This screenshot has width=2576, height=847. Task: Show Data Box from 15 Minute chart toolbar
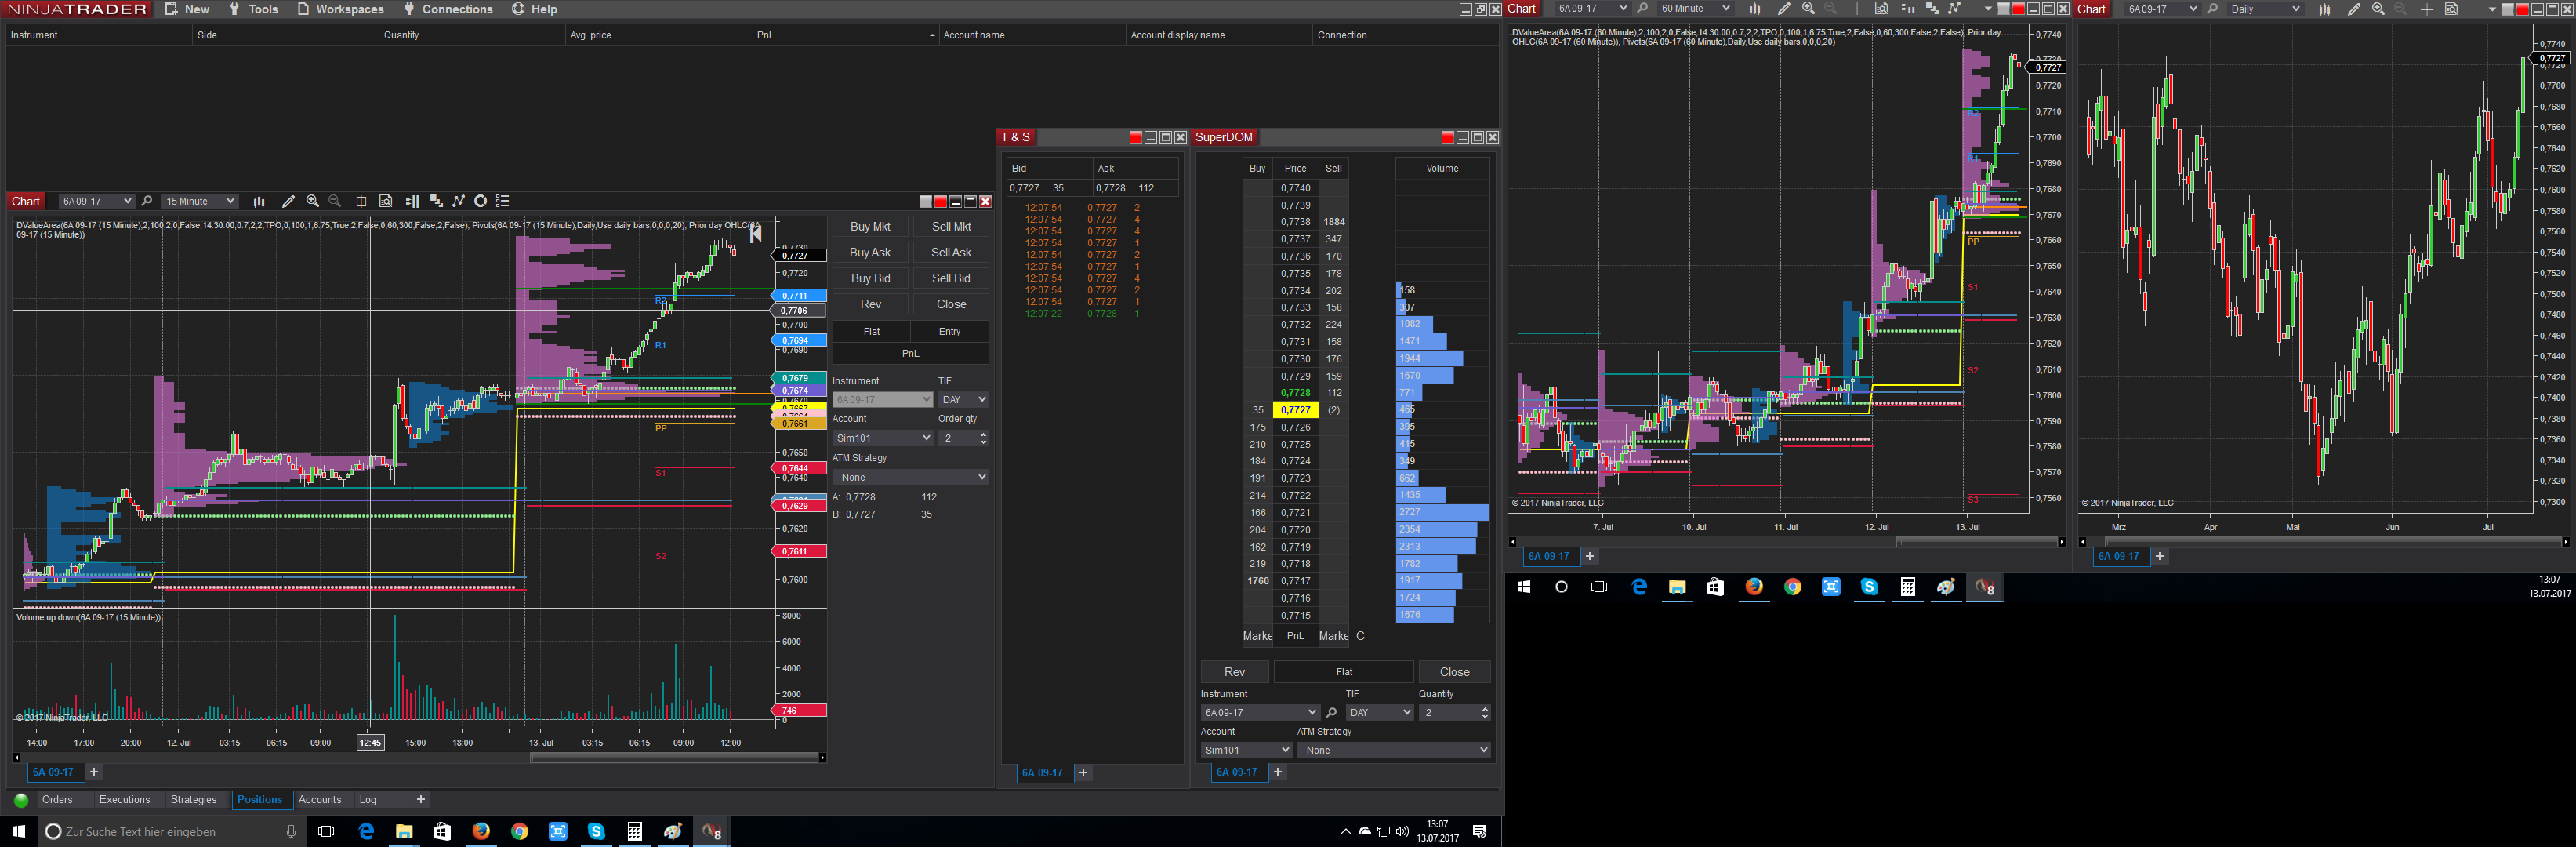tap(385, 201)
